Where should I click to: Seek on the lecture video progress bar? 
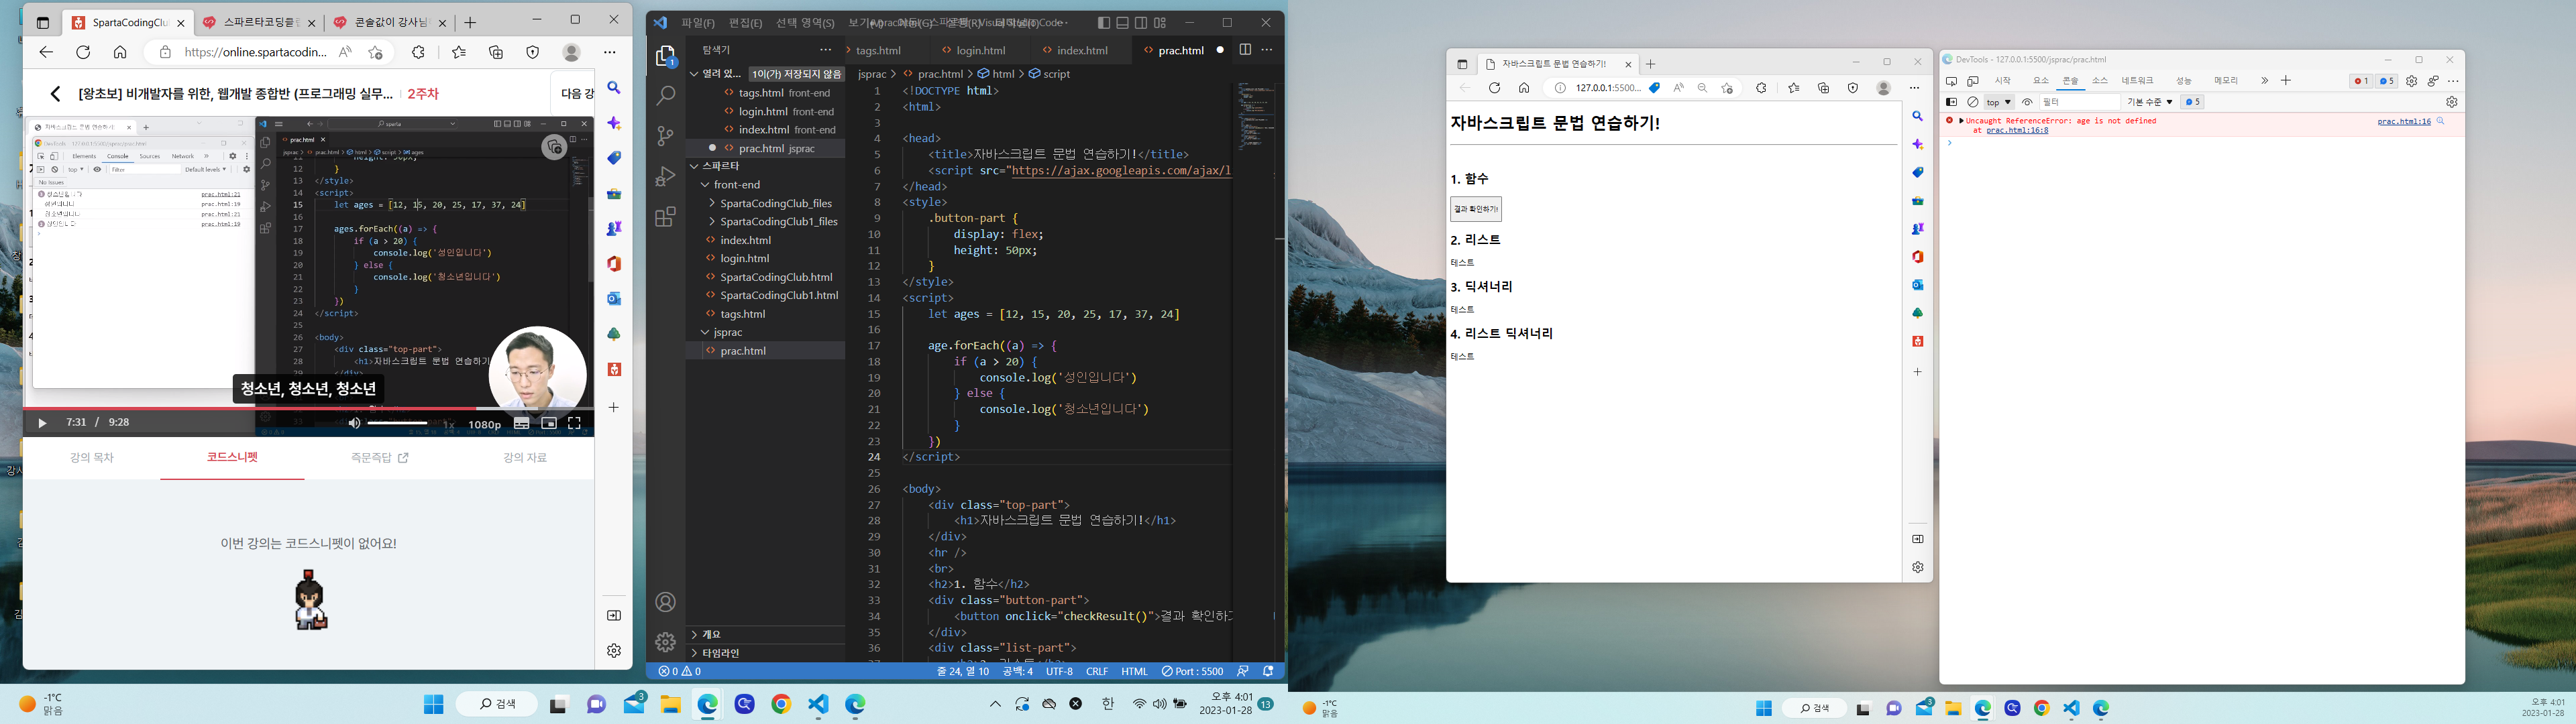(309, 408)
